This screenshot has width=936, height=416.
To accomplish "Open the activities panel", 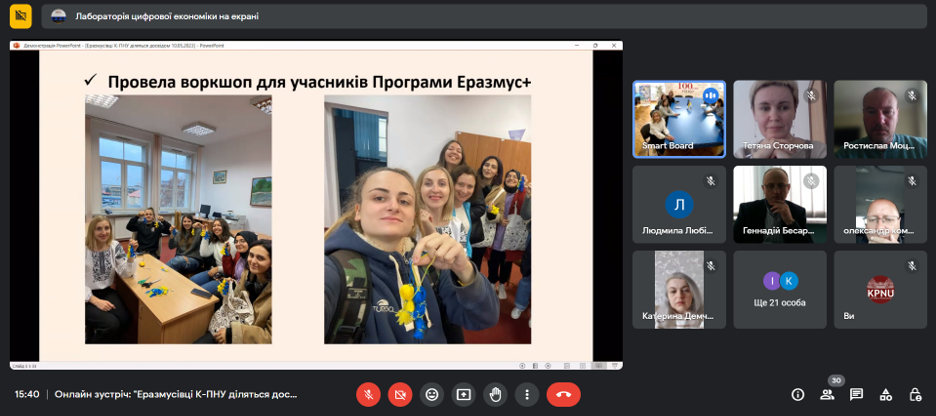I will coord(885,394).
